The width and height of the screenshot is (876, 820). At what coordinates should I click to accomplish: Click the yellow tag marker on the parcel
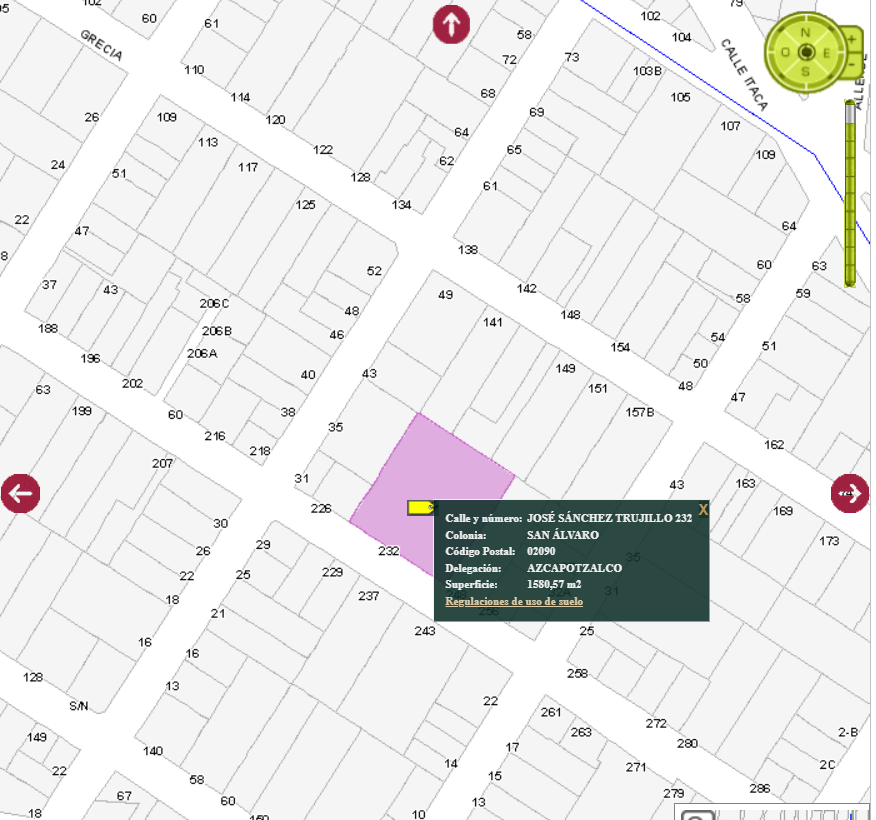coord(422,507)
